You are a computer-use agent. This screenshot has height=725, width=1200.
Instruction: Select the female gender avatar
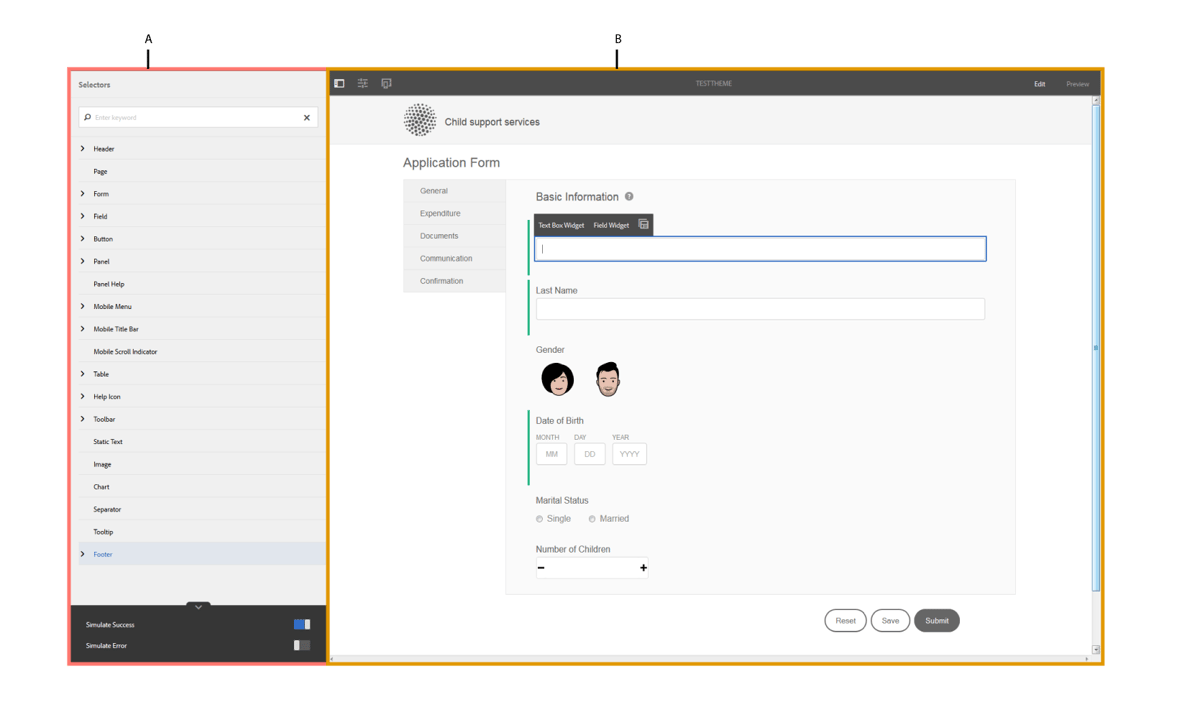point(557,379)
